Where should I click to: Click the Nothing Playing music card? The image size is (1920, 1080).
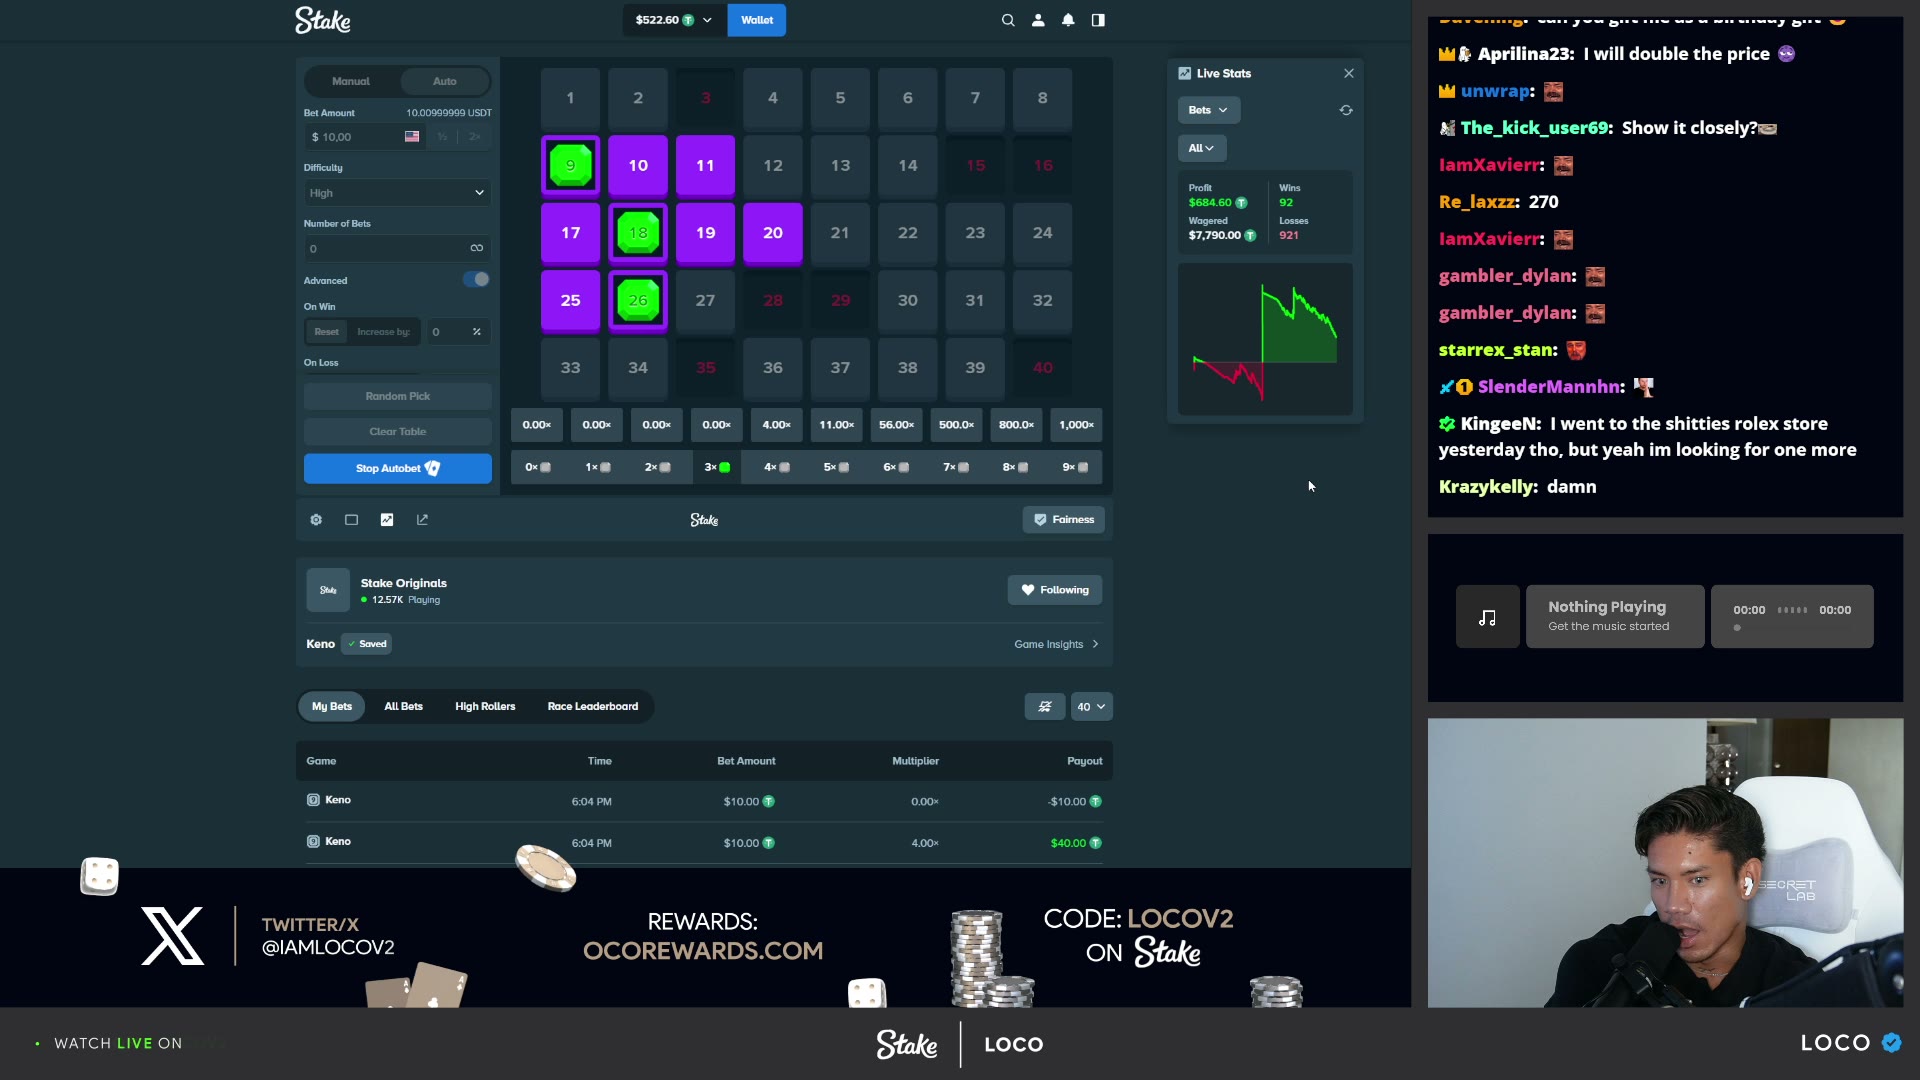(1615, 617)
